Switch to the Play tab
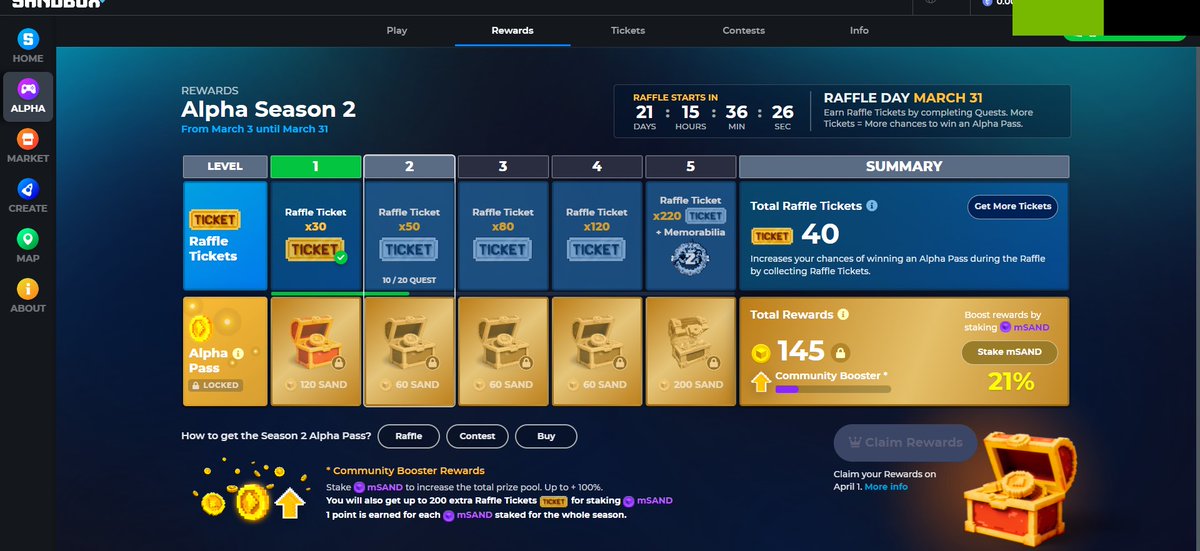This screenshot has width=1200, height=551. (x=397, y=30)
